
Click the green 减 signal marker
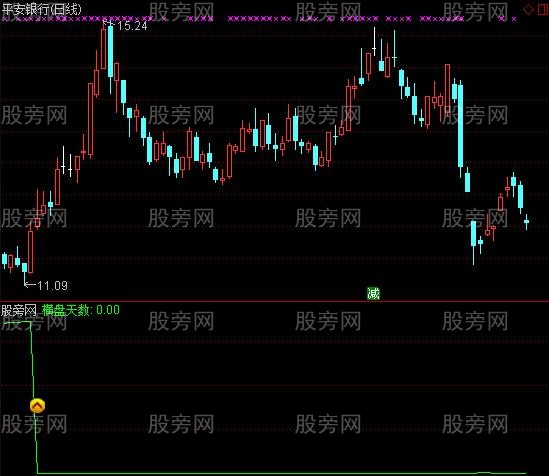(373, 293)
